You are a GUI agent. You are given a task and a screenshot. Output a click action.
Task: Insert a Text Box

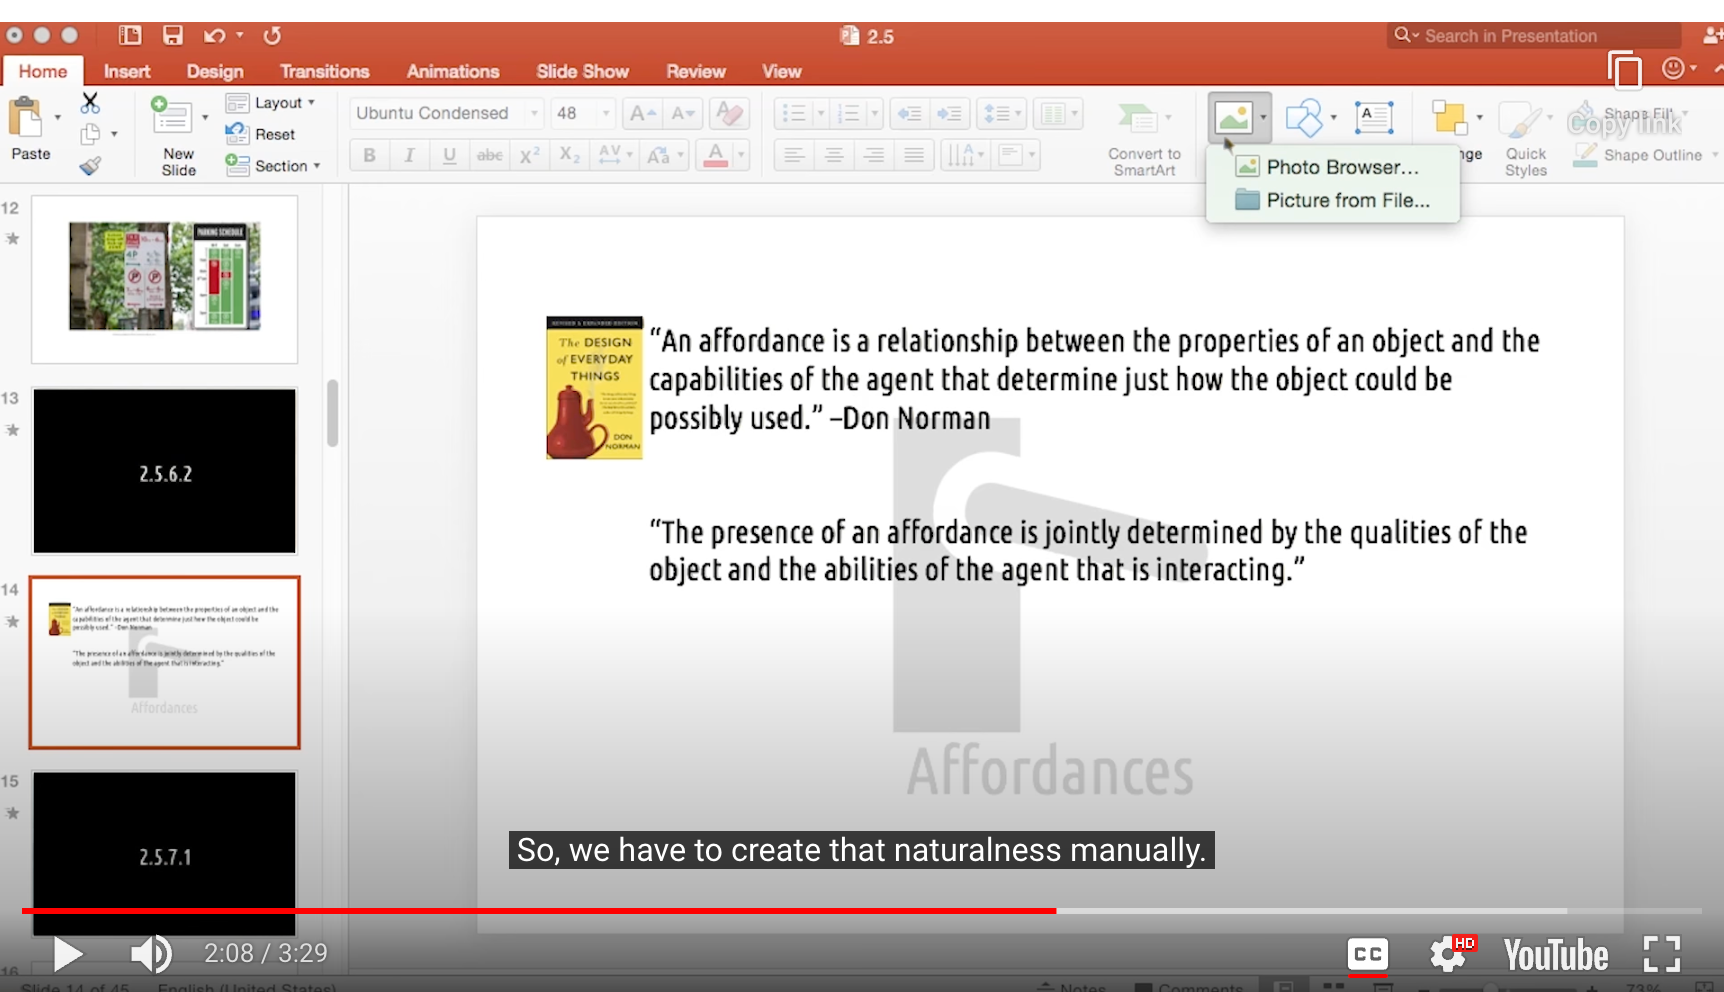pos(1375,118)
